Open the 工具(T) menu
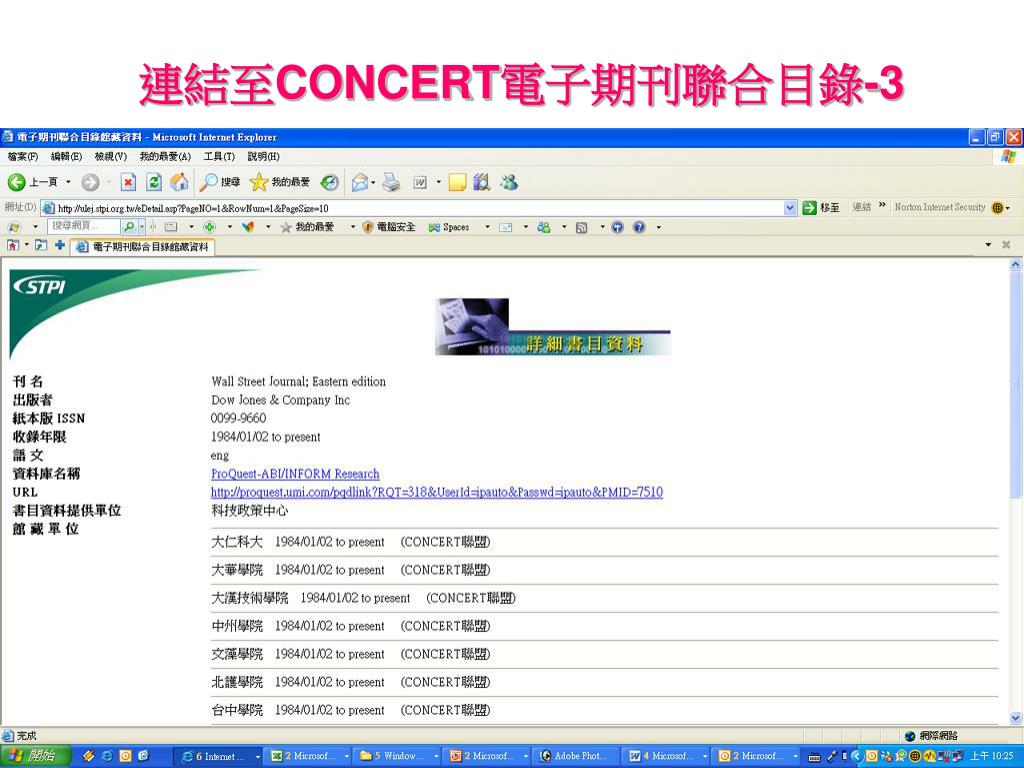The image size is (1024, 768). pos(219,157)
